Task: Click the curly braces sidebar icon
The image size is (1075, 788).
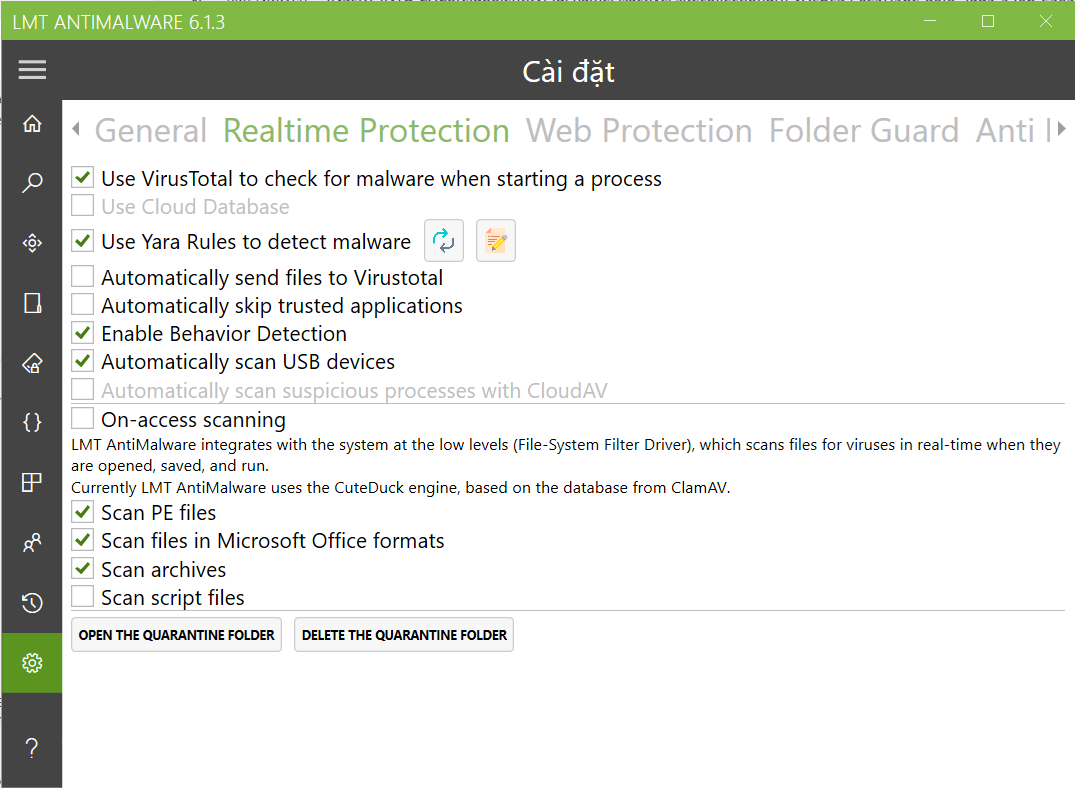Action: point(32,422)
